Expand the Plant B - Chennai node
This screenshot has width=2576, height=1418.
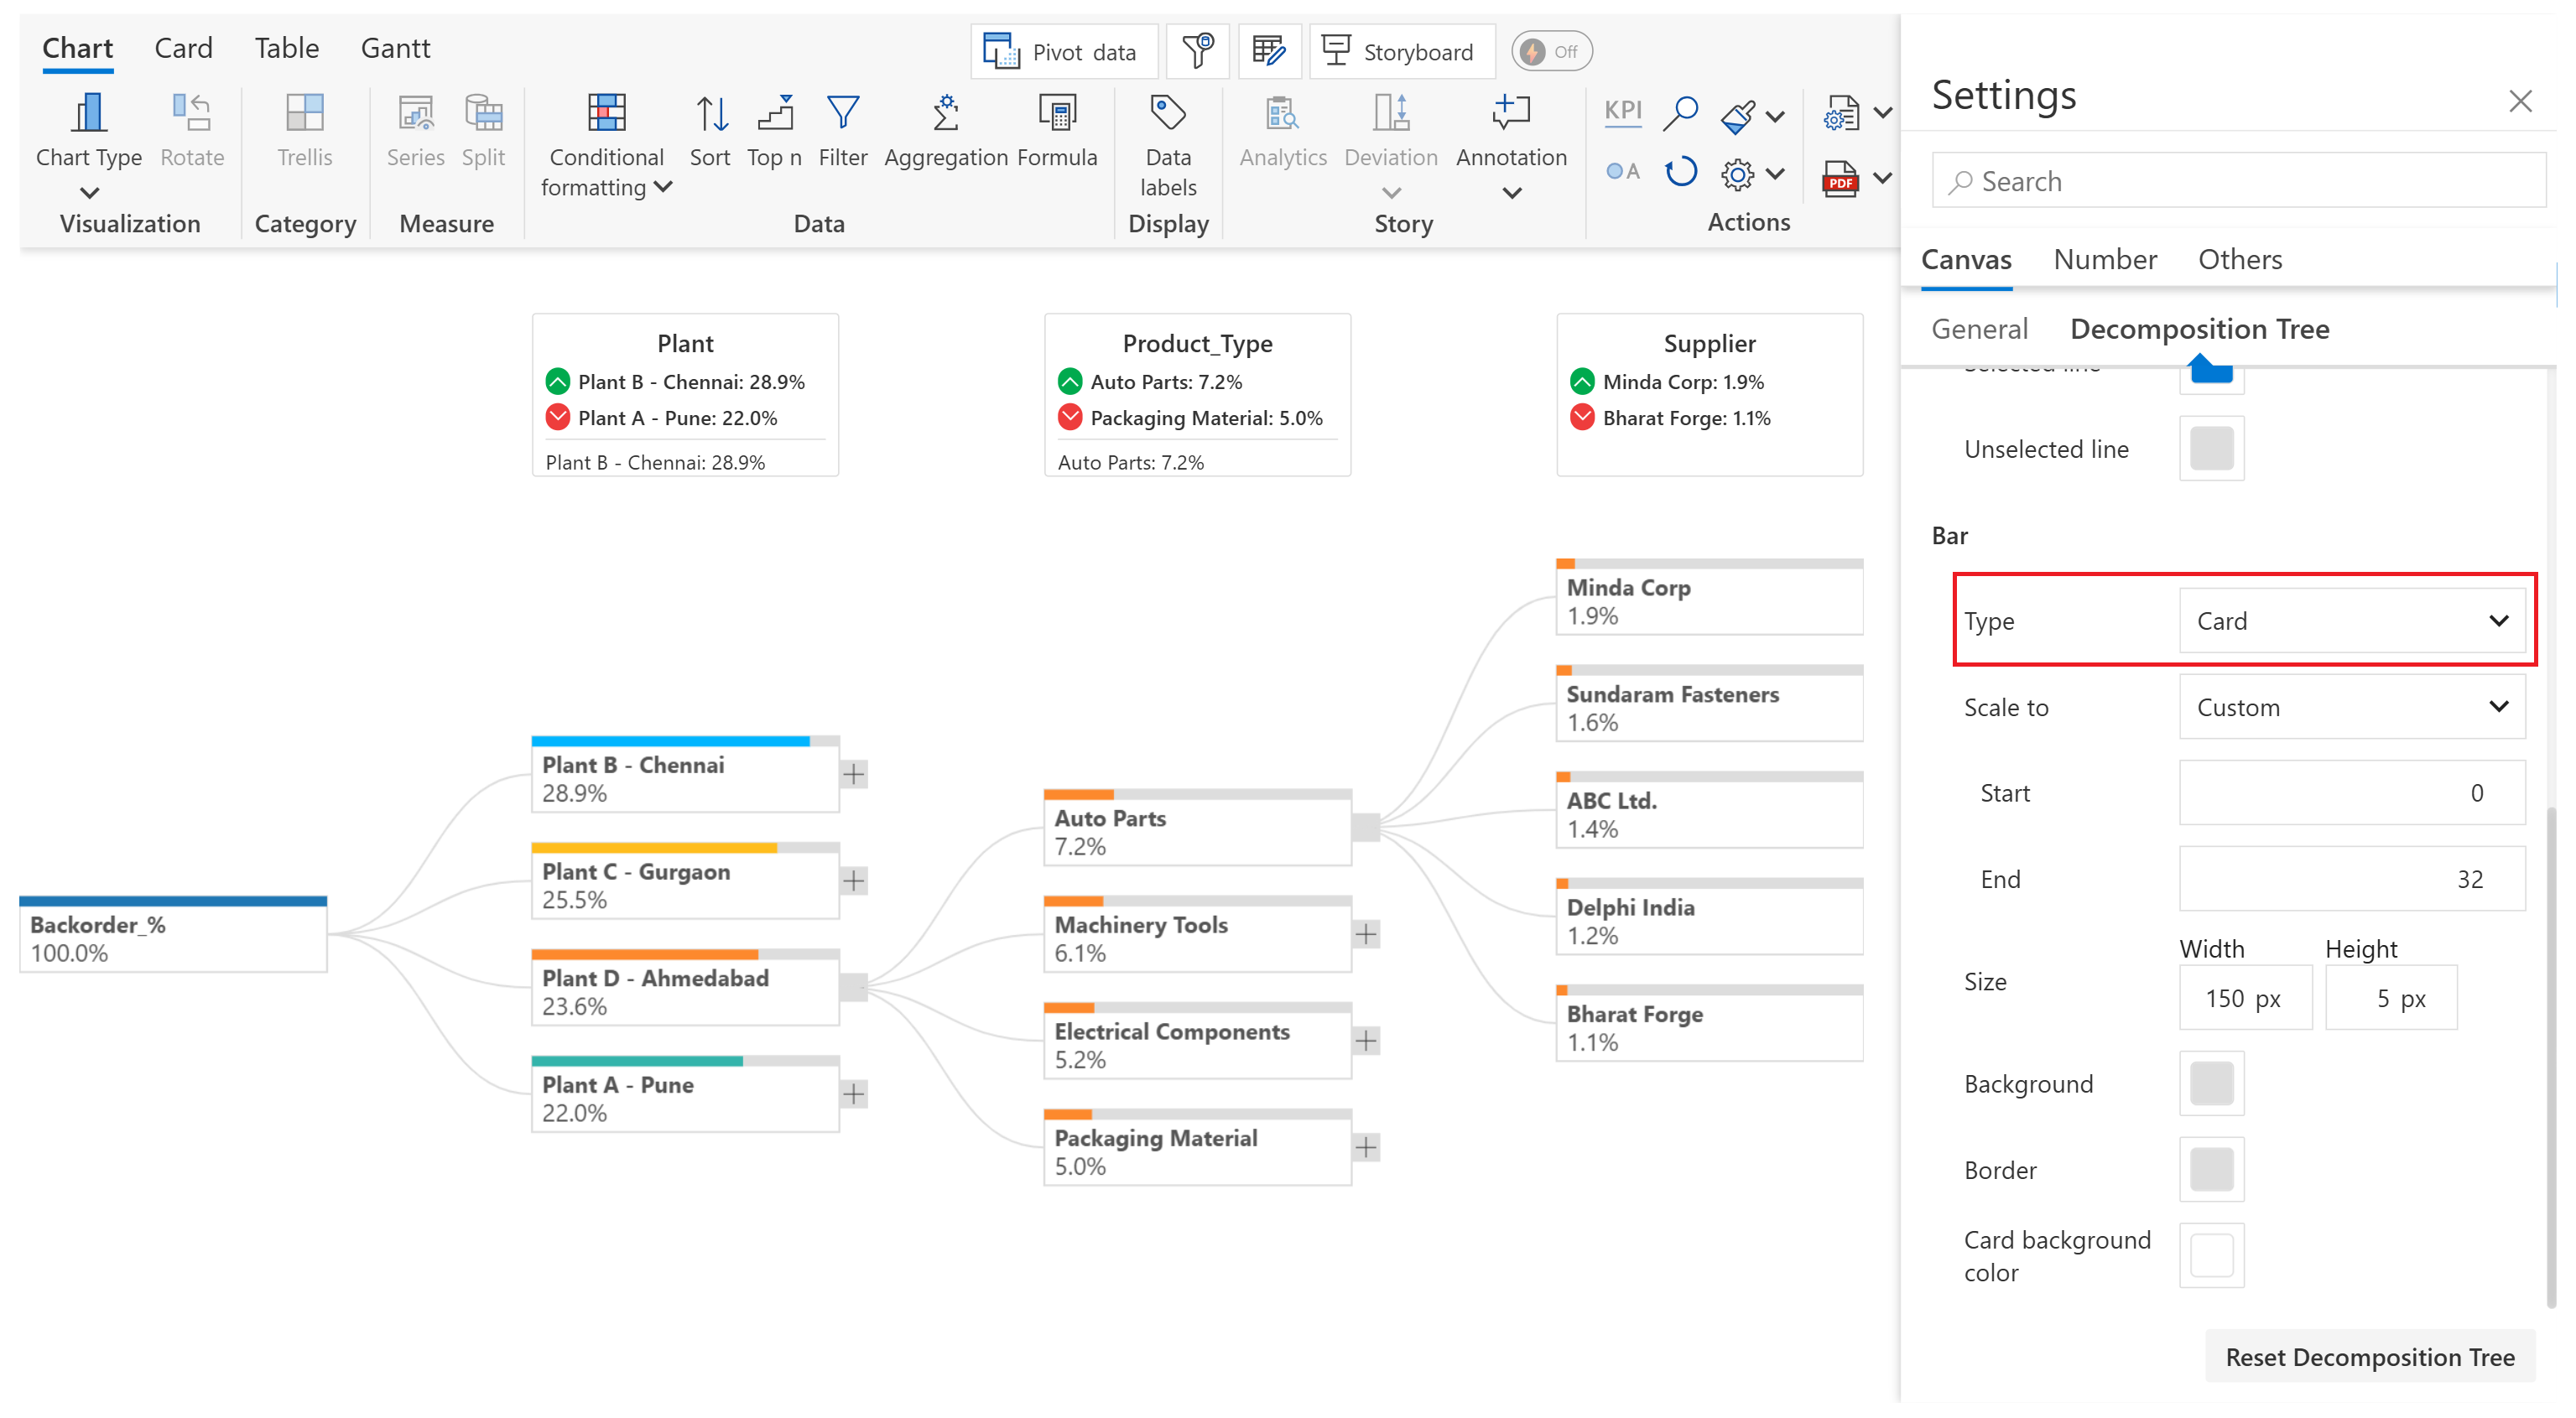[x=853, y=774]
